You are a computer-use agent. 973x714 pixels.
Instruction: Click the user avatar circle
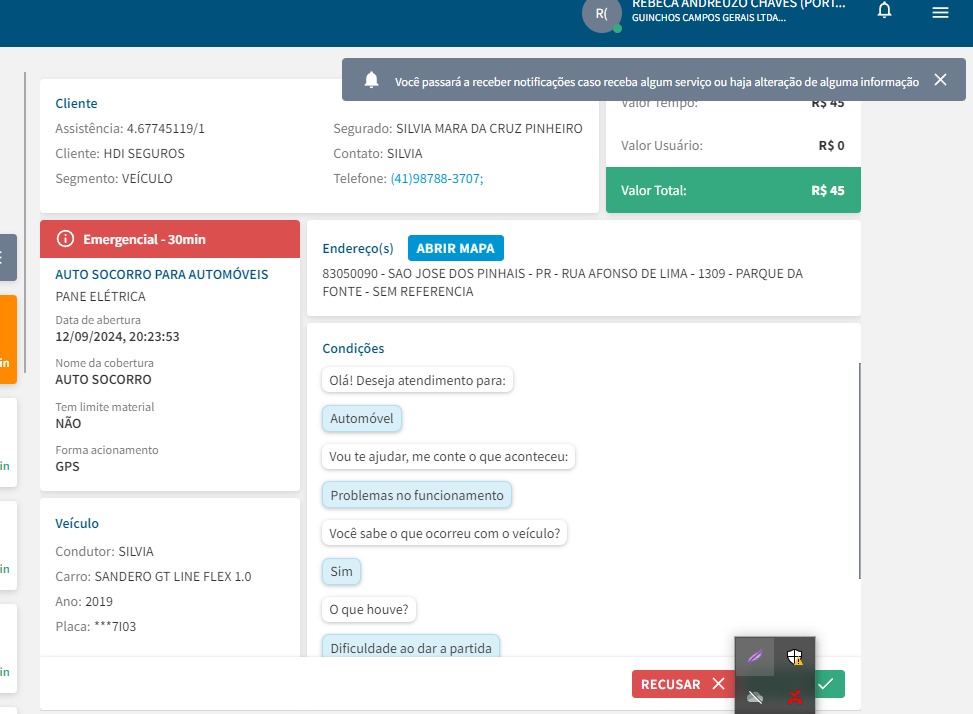coord(601,14)
